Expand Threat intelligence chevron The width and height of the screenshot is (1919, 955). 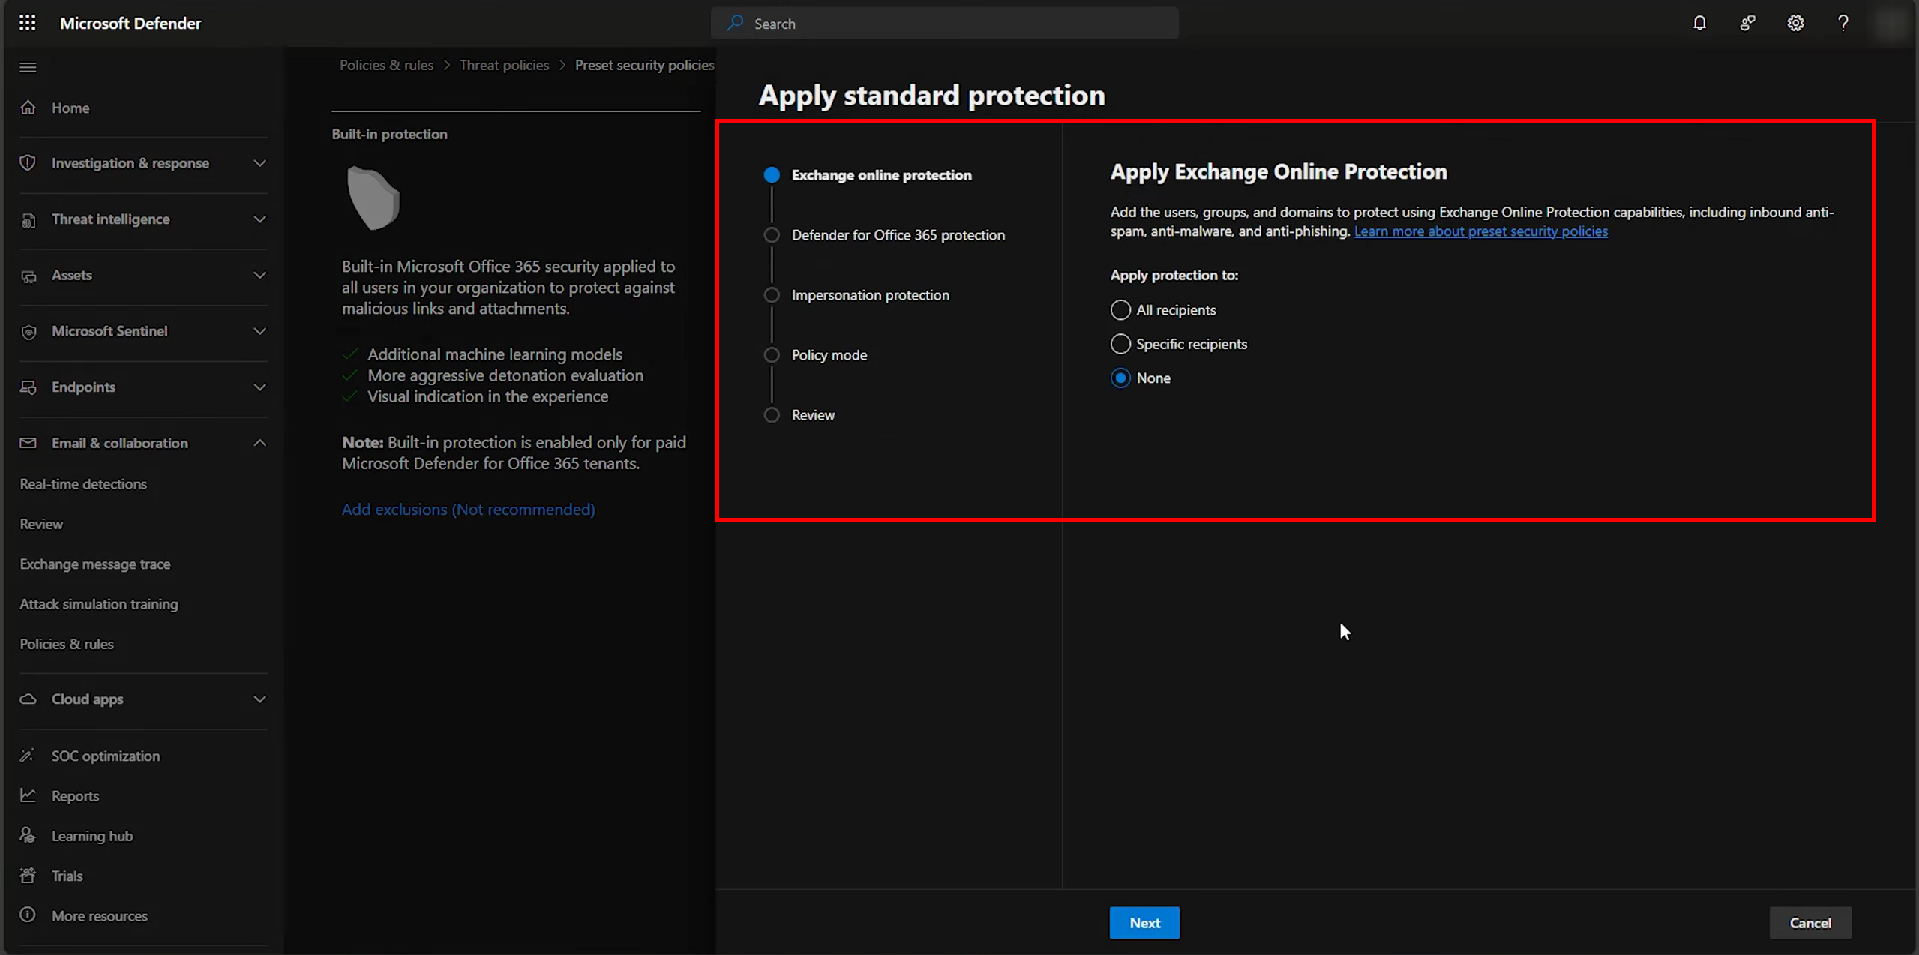259,219
